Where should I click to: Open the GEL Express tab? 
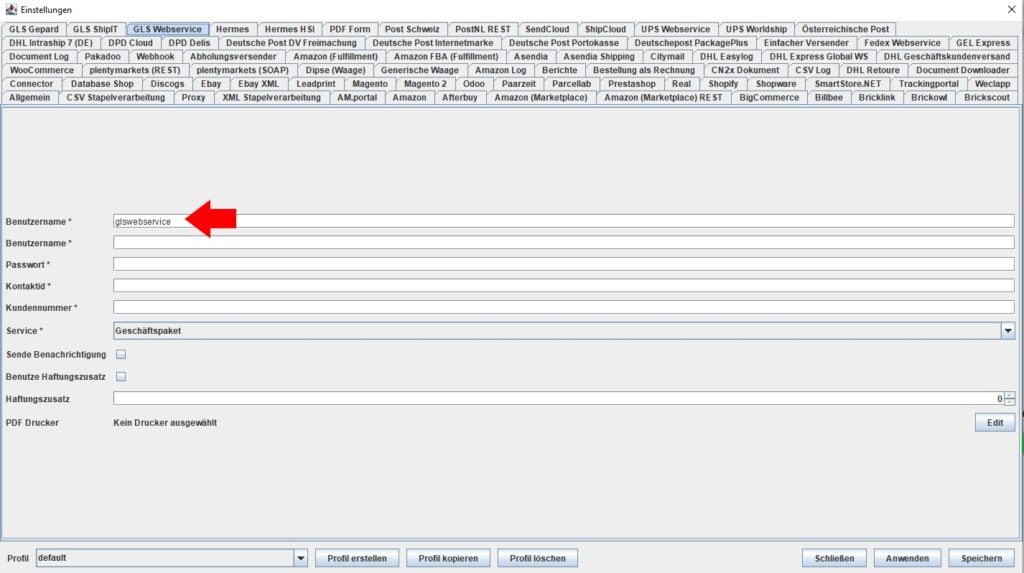point(983,43)
